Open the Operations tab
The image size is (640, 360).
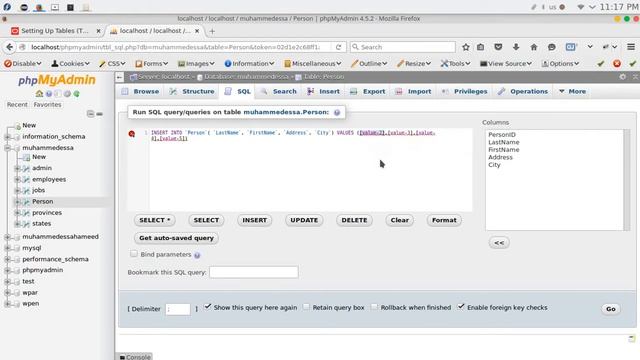tap(523, 91)
